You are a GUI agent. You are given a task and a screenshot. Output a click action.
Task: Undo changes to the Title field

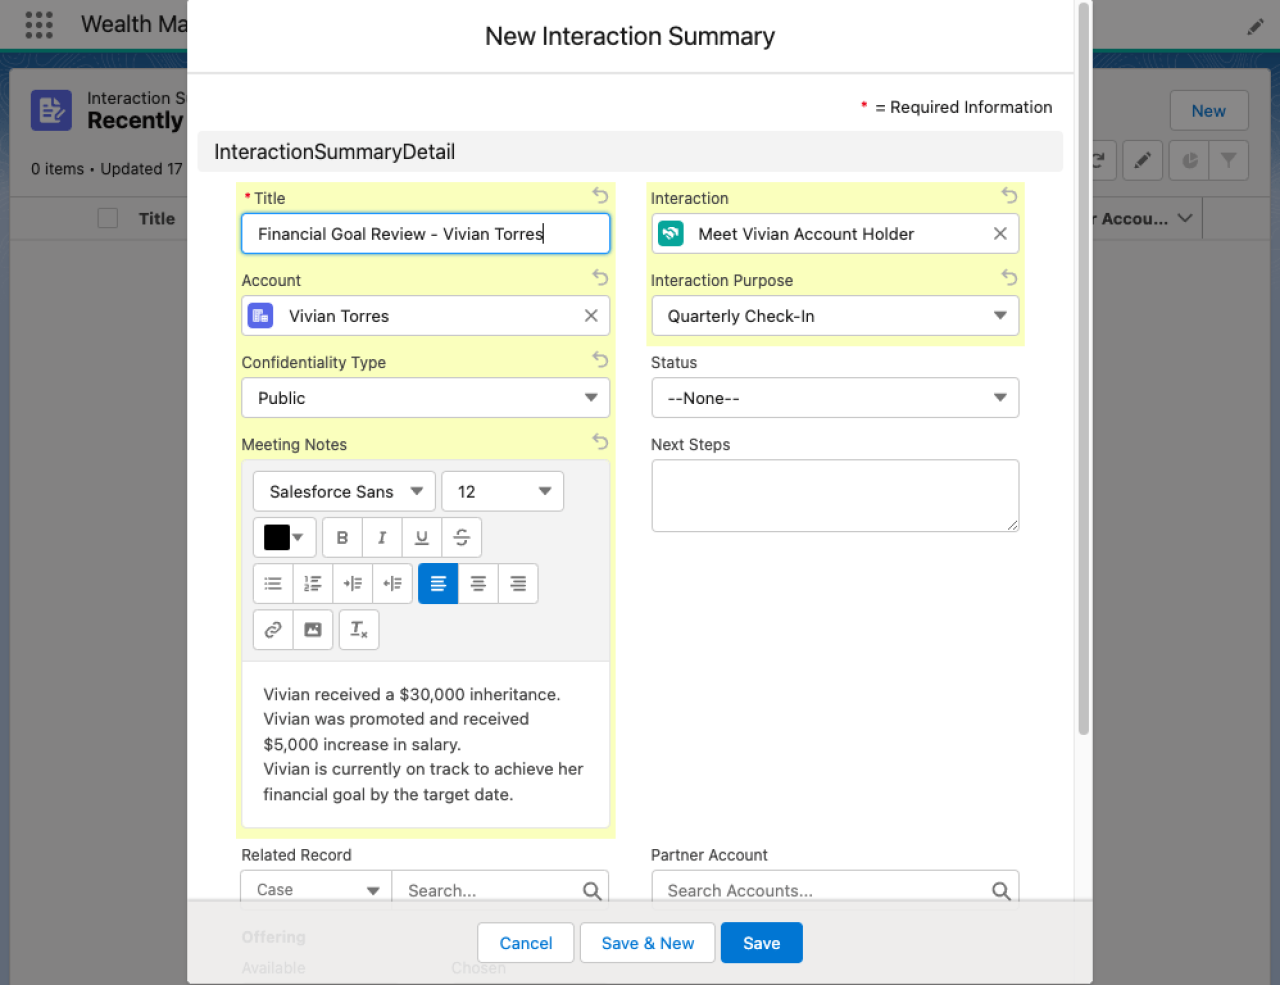coord(600,195)
